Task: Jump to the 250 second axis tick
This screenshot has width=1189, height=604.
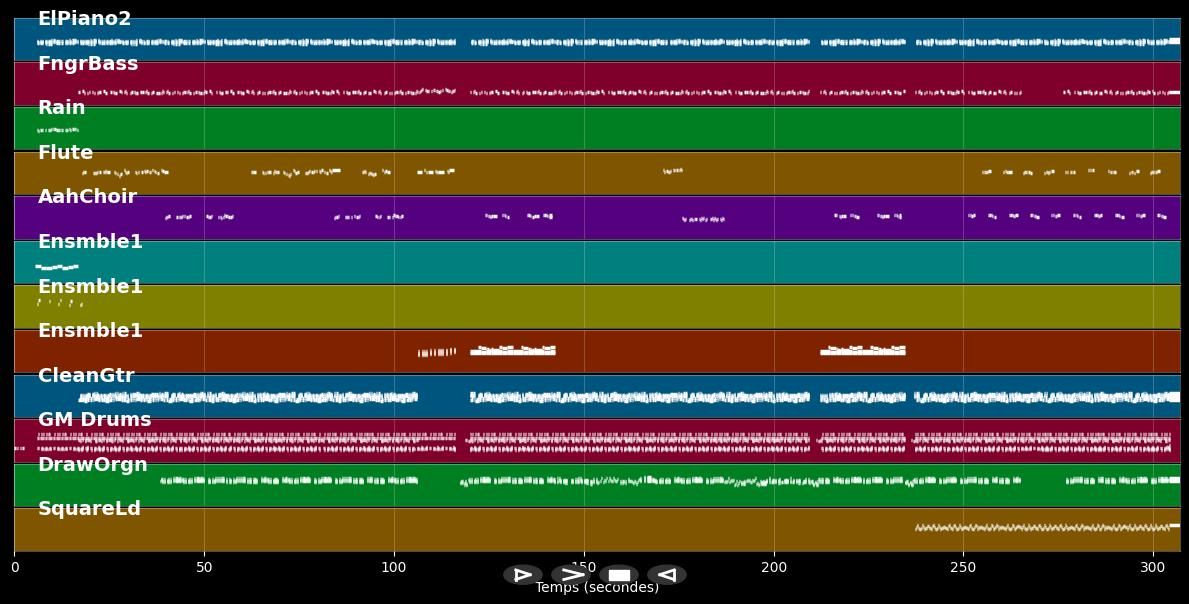Action: pyautogui.click(x=963, y=567)
